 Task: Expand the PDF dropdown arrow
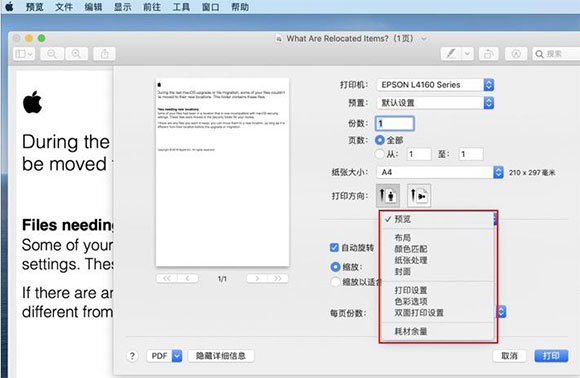coord(177,356)
